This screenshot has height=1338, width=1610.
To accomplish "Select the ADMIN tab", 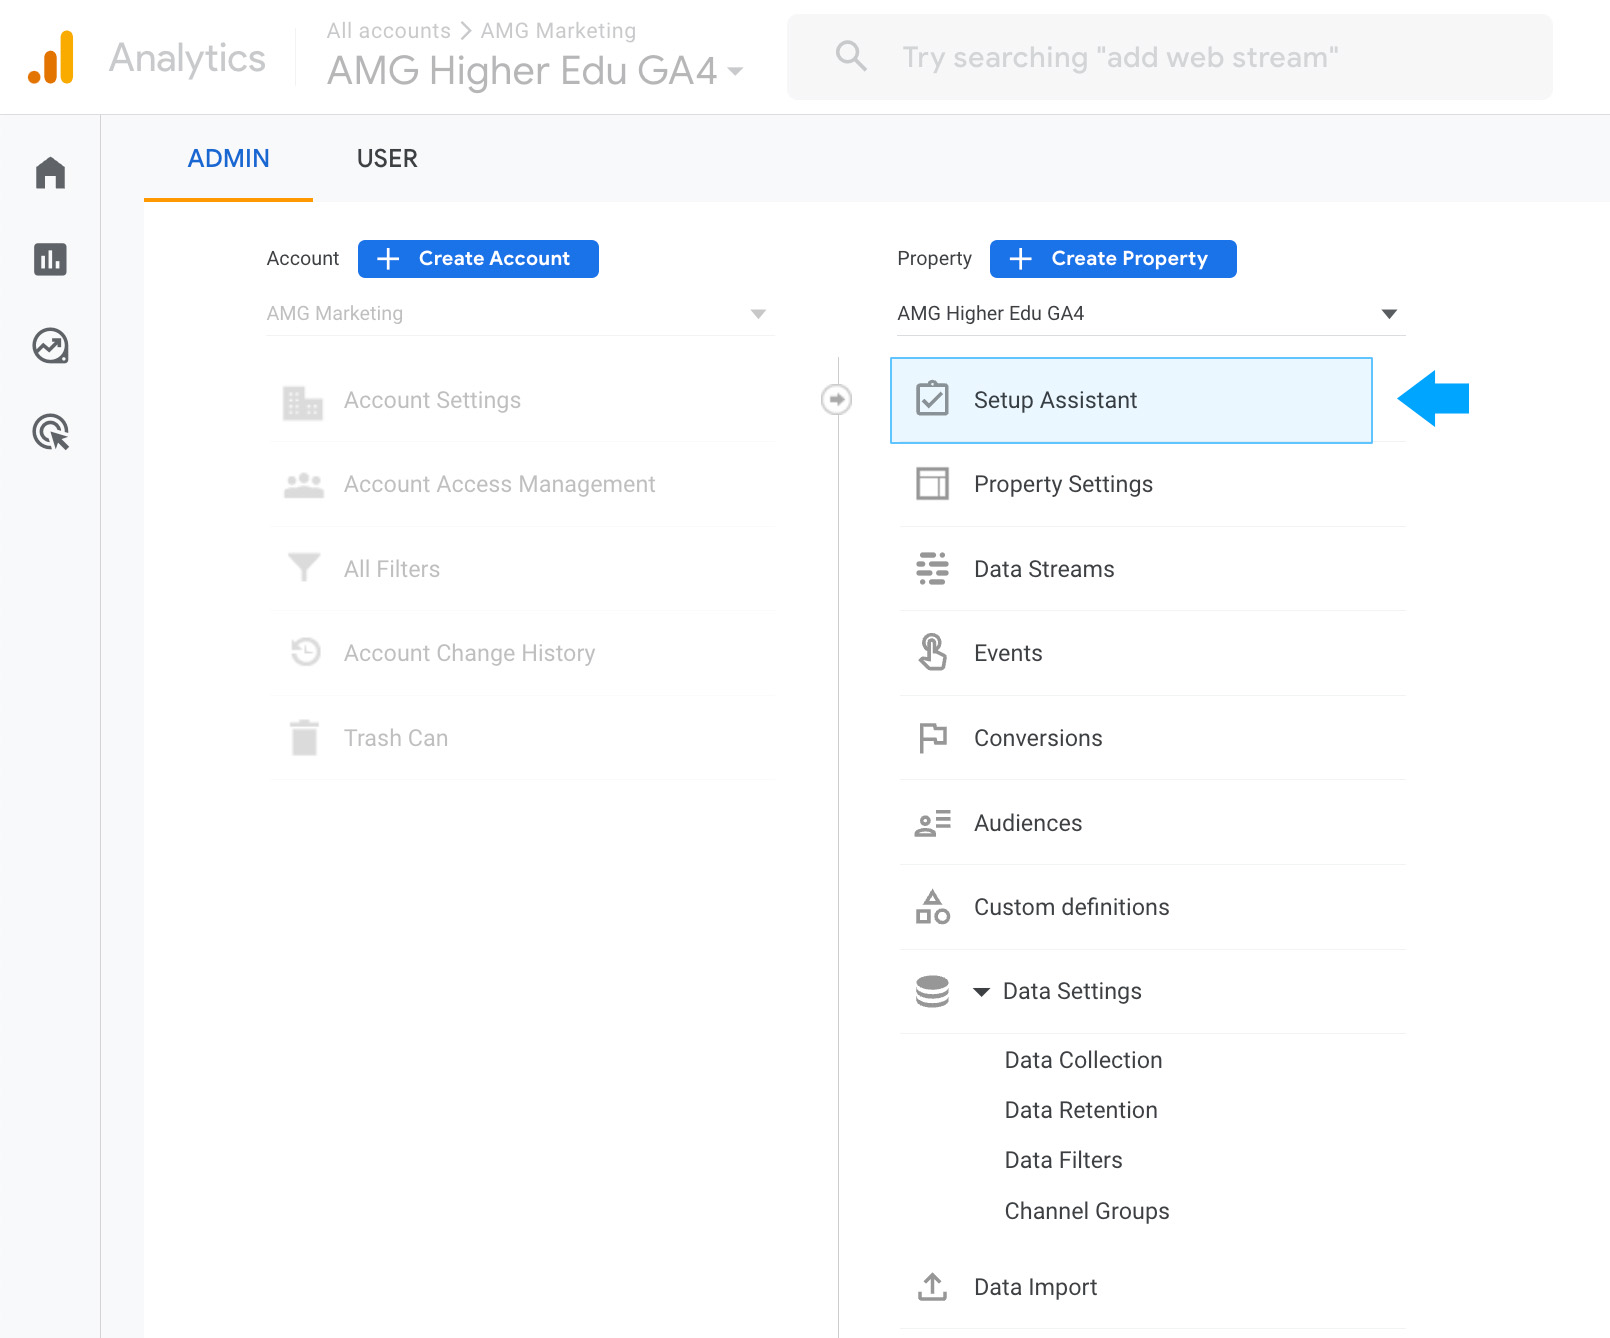I will click(228, 159).
